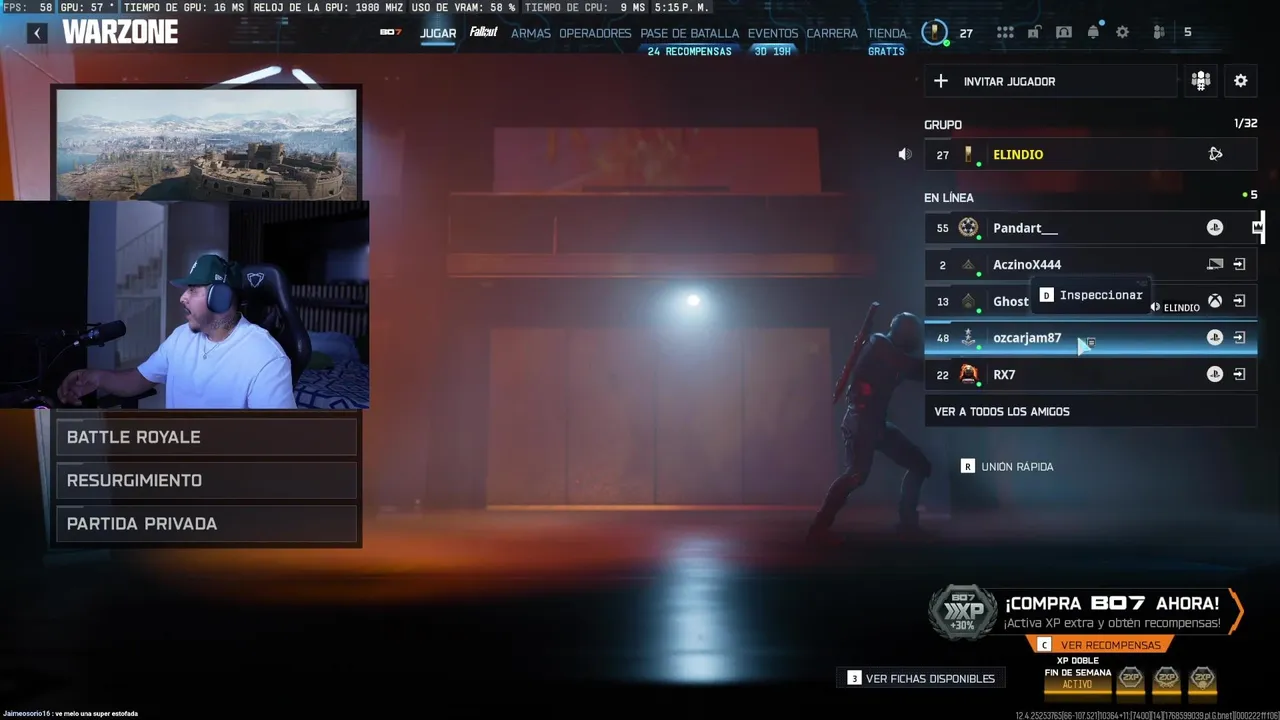1280x720 pixels.
Task: Select friend ozcarjam87
Action: (x=1090, y=338)
